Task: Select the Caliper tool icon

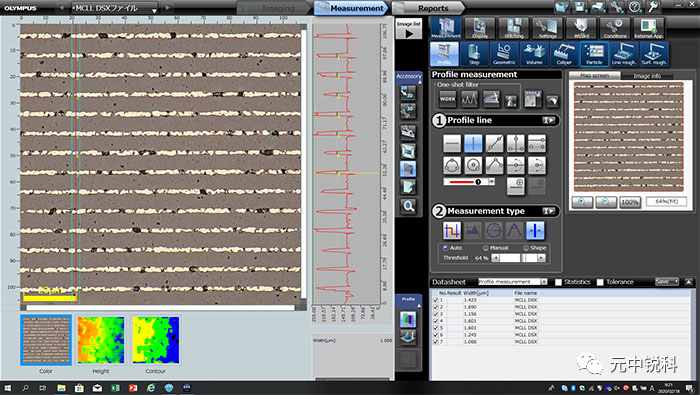Action: [x=564, y=54]
